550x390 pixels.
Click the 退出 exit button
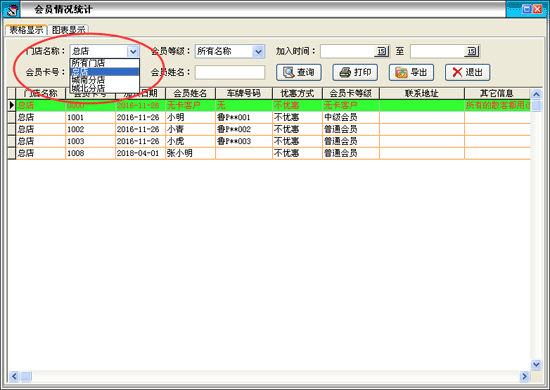[468, 72]
